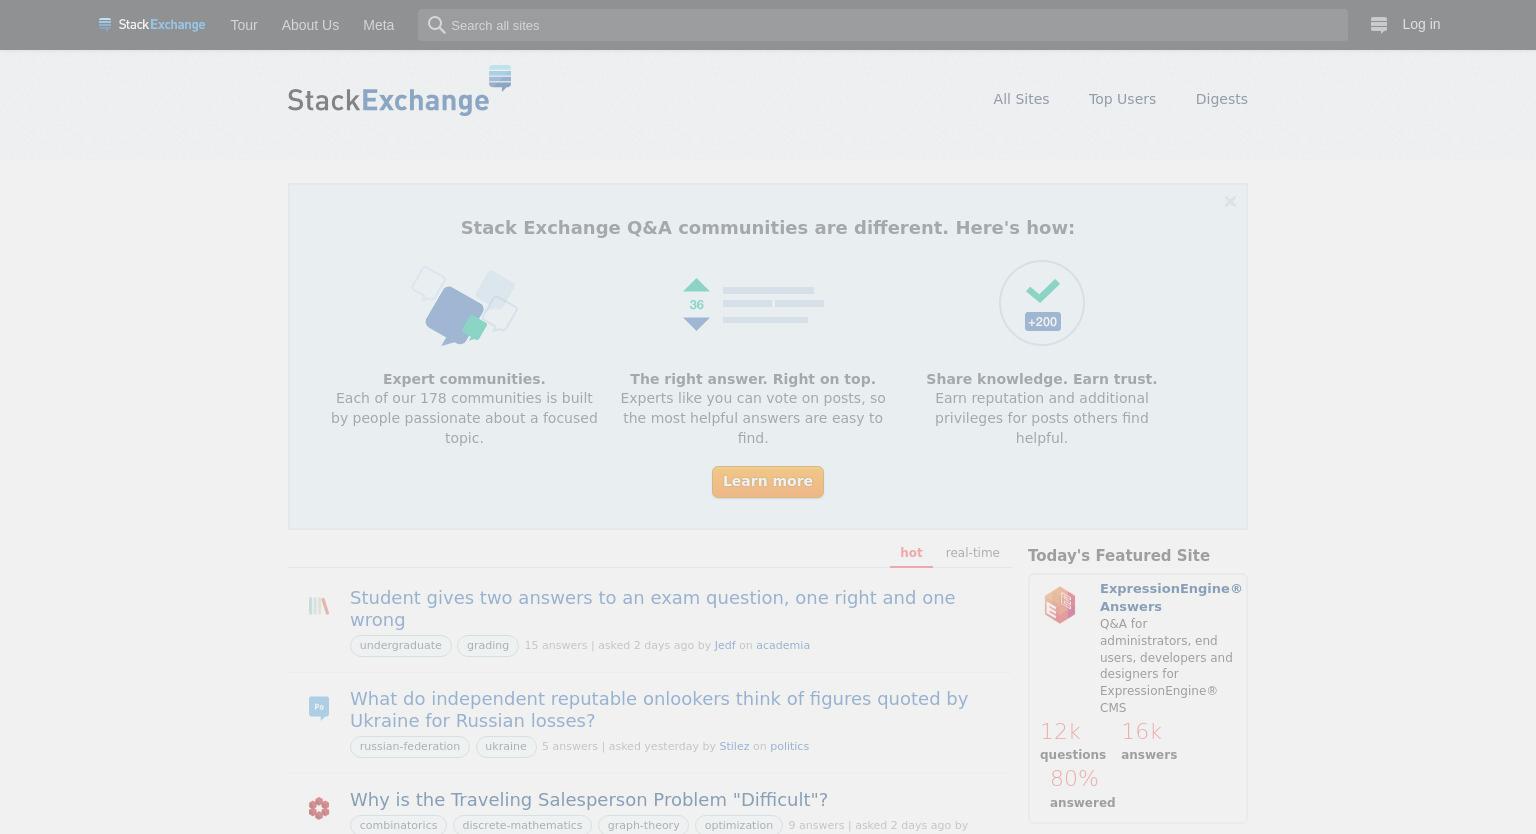The image size is (1536, 834).
Task: Click "5 answers | asked yesterday" text
Action: (x=620, y=747)
